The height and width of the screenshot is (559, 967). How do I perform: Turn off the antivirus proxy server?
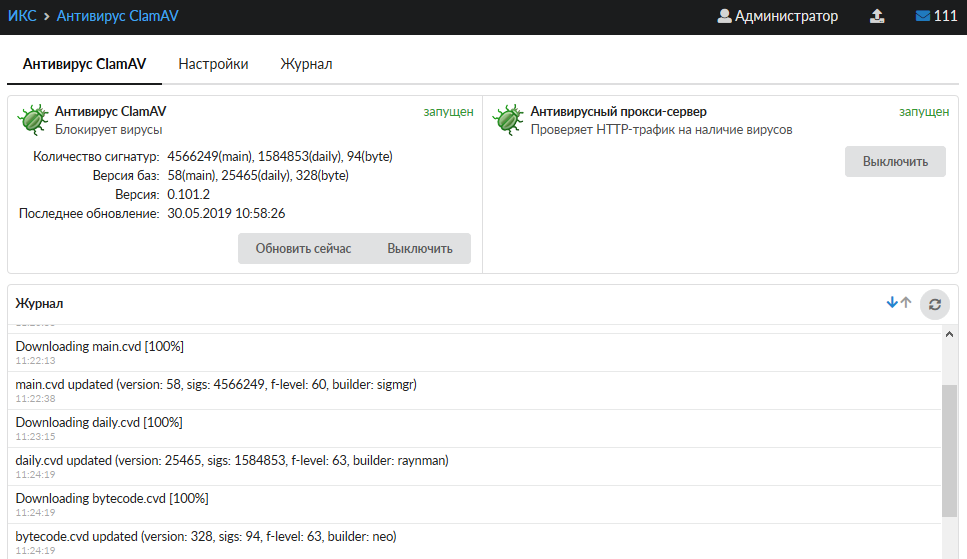pos(895,161)
